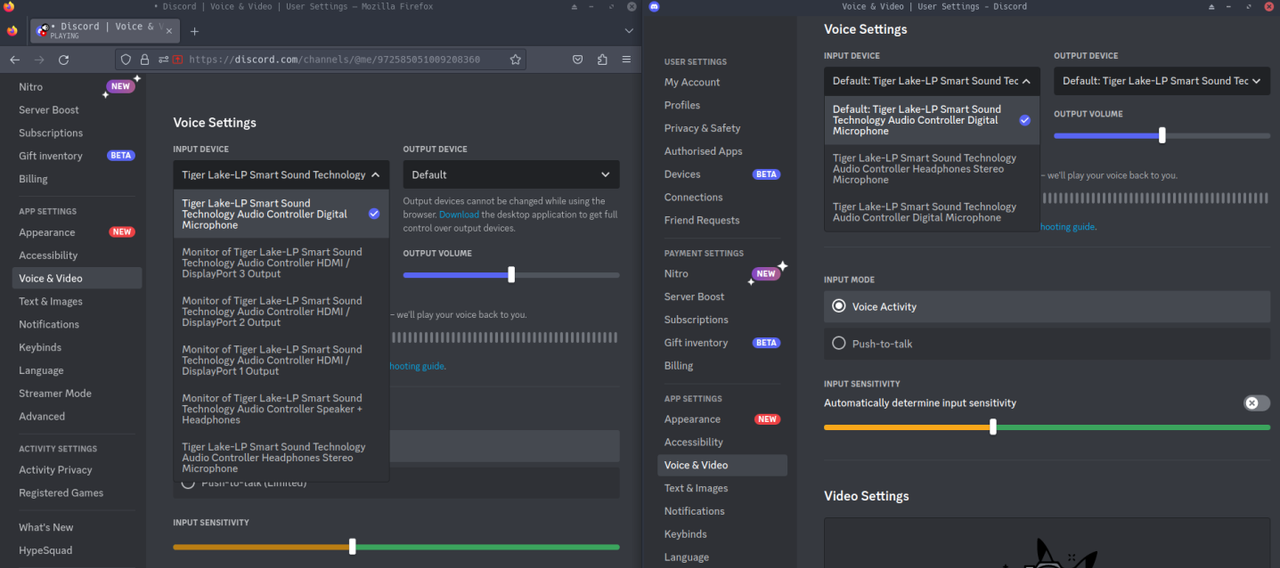Bookmark this page with the star
The image size is (1280, 568).
(x=515, y=60)
